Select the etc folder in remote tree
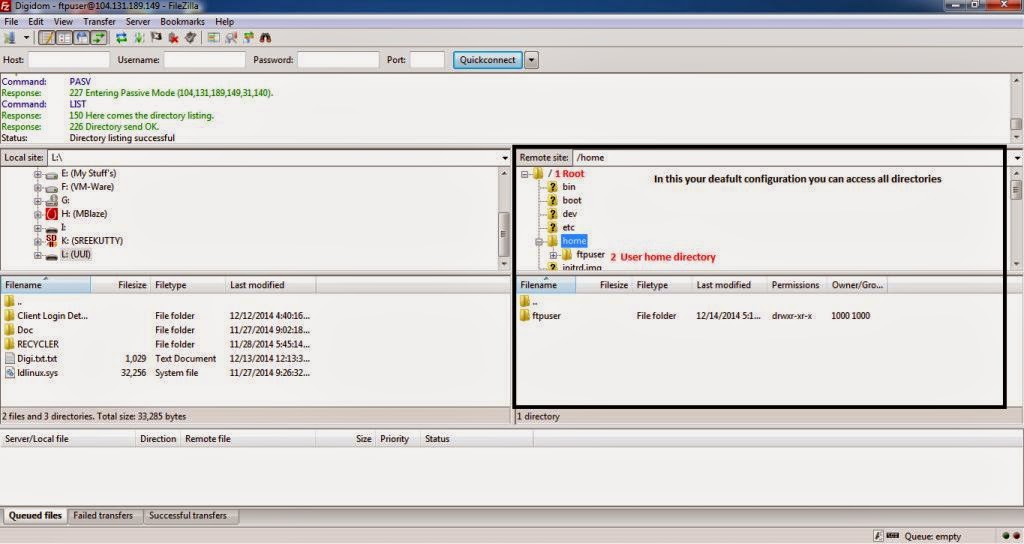The width and height of the screenshot is (1024, 544). (x=568, y=227)
